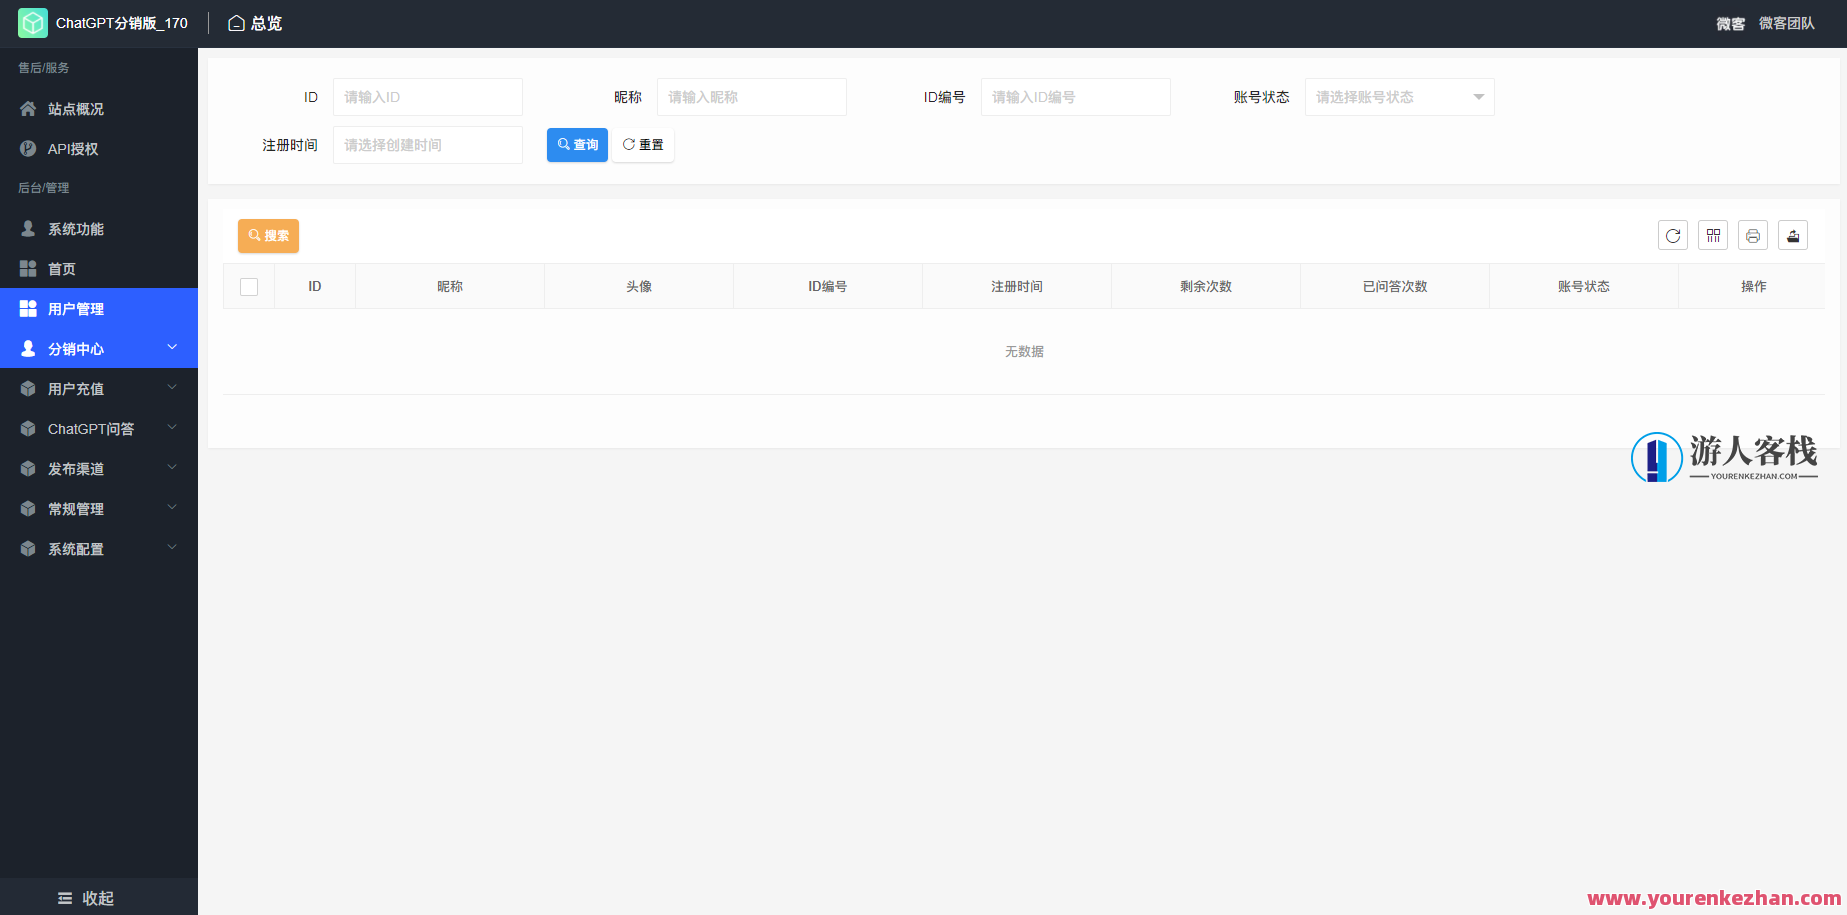Click the orange 搜索 button
Image resolution: width=1847 pixels, height=915 pixels.
[268, 235]
